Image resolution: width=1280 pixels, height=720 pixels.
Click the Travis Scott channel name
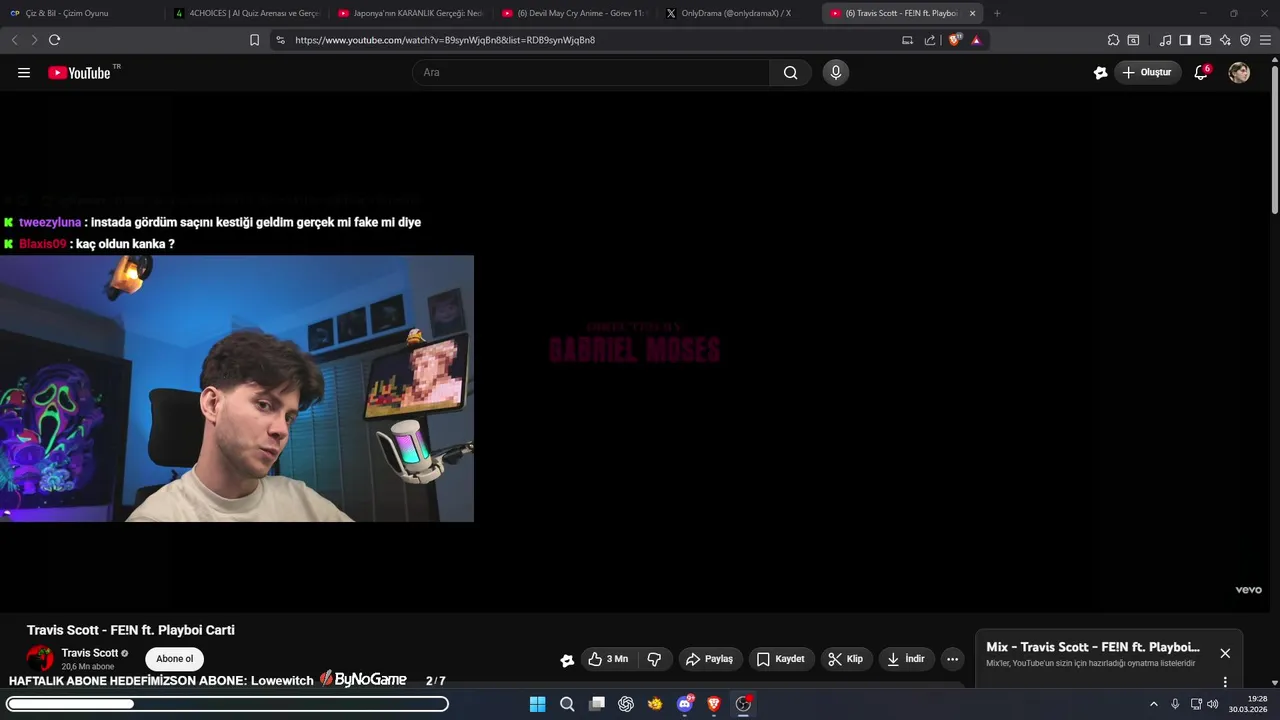[x=90, y=653]
